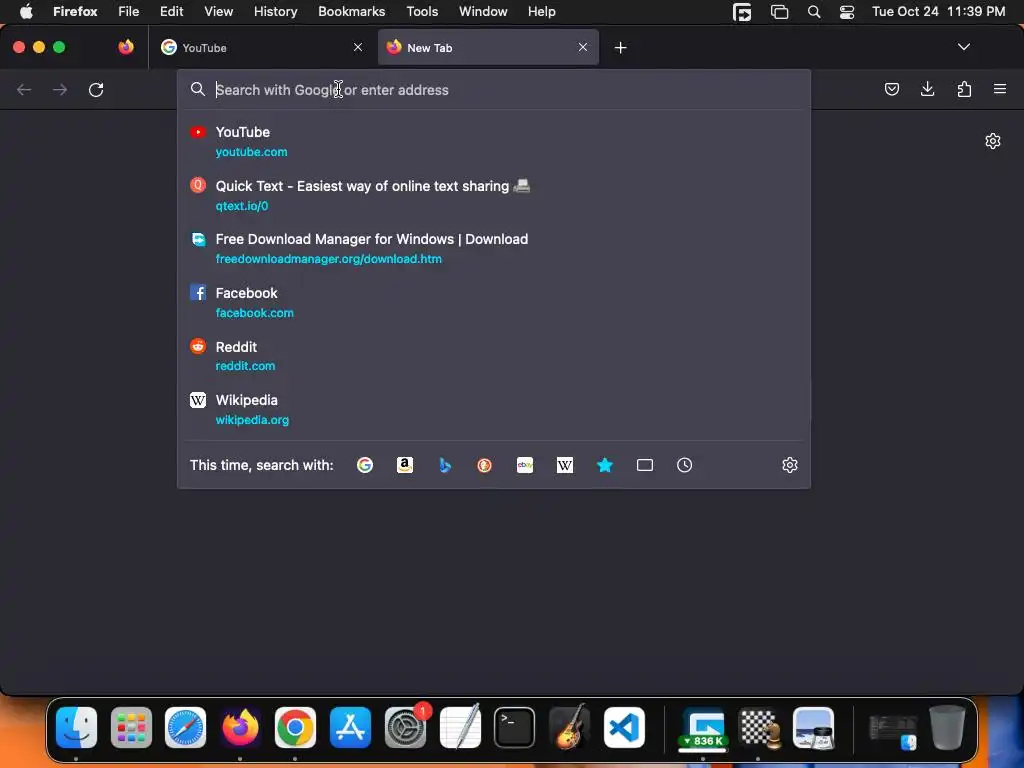Search this time with Wikipedia icon
The width and height of the screenshot is (1024, 768).
tap(565, 465)
